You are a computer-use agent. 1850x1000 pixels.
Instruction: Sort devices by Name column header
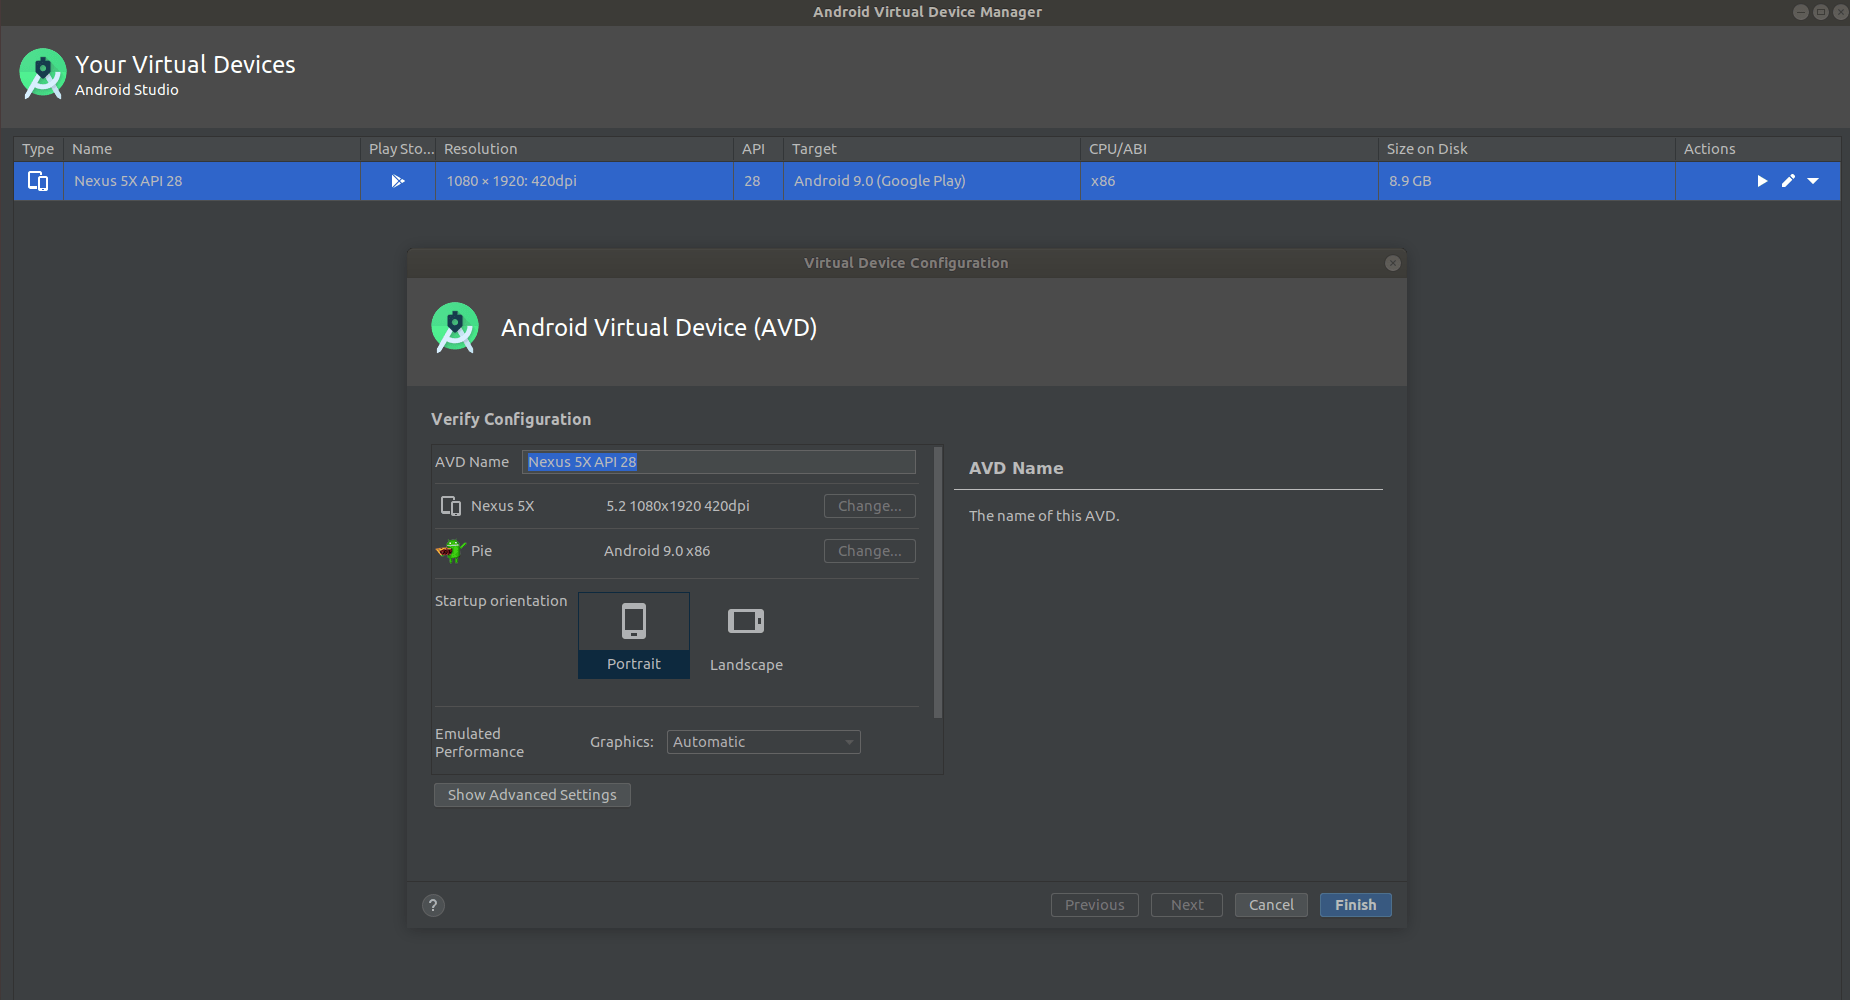pyautogui.click(x=212, y=149)
